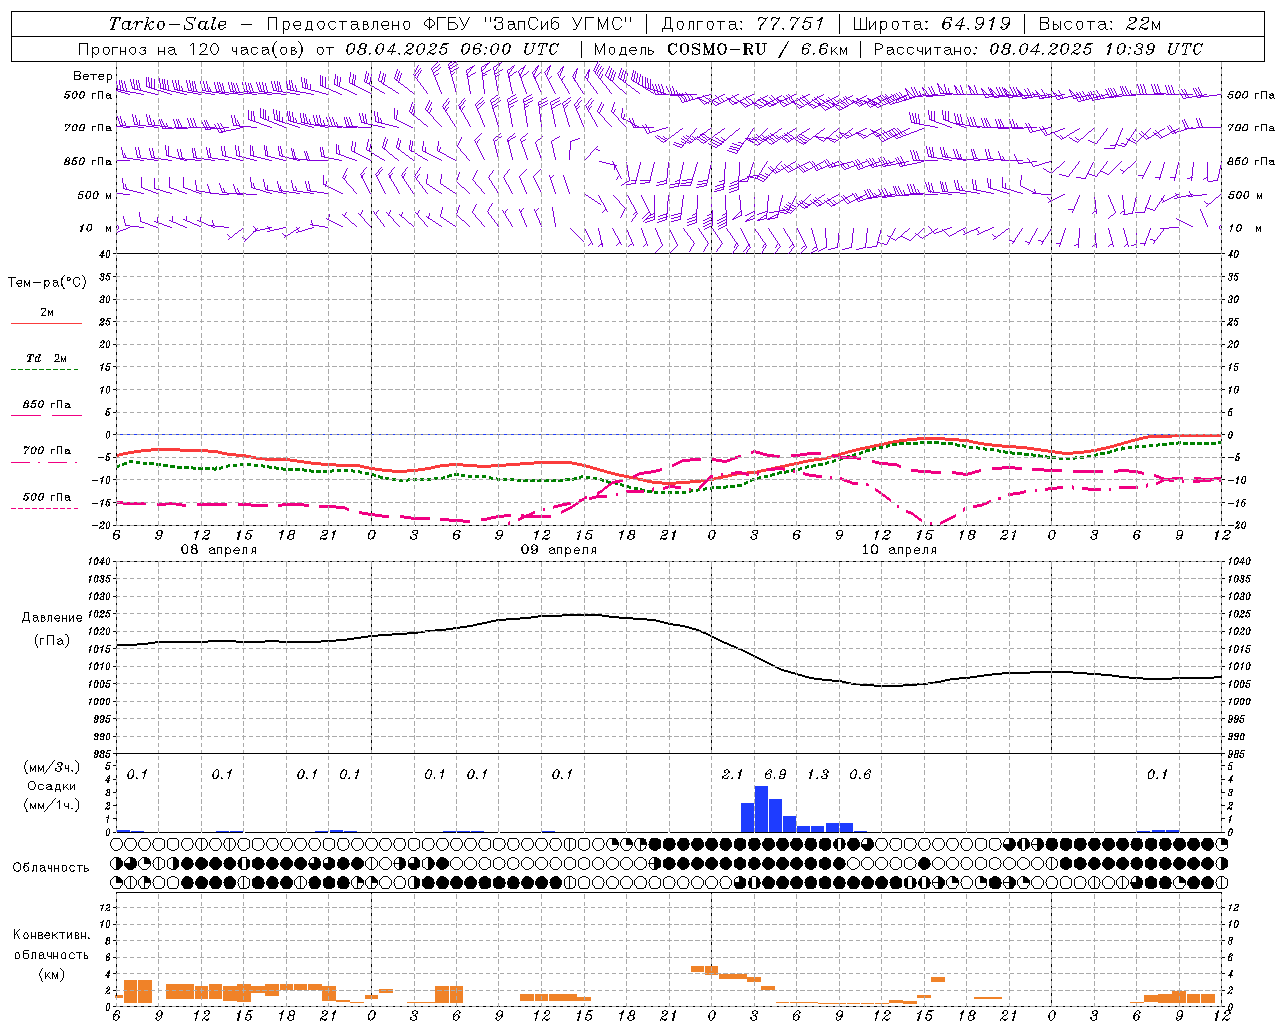The height and width of the screenshot is (1024, 1280).
Task: Click the tallest blue precipitation bar
Action: tap(761, 809)
